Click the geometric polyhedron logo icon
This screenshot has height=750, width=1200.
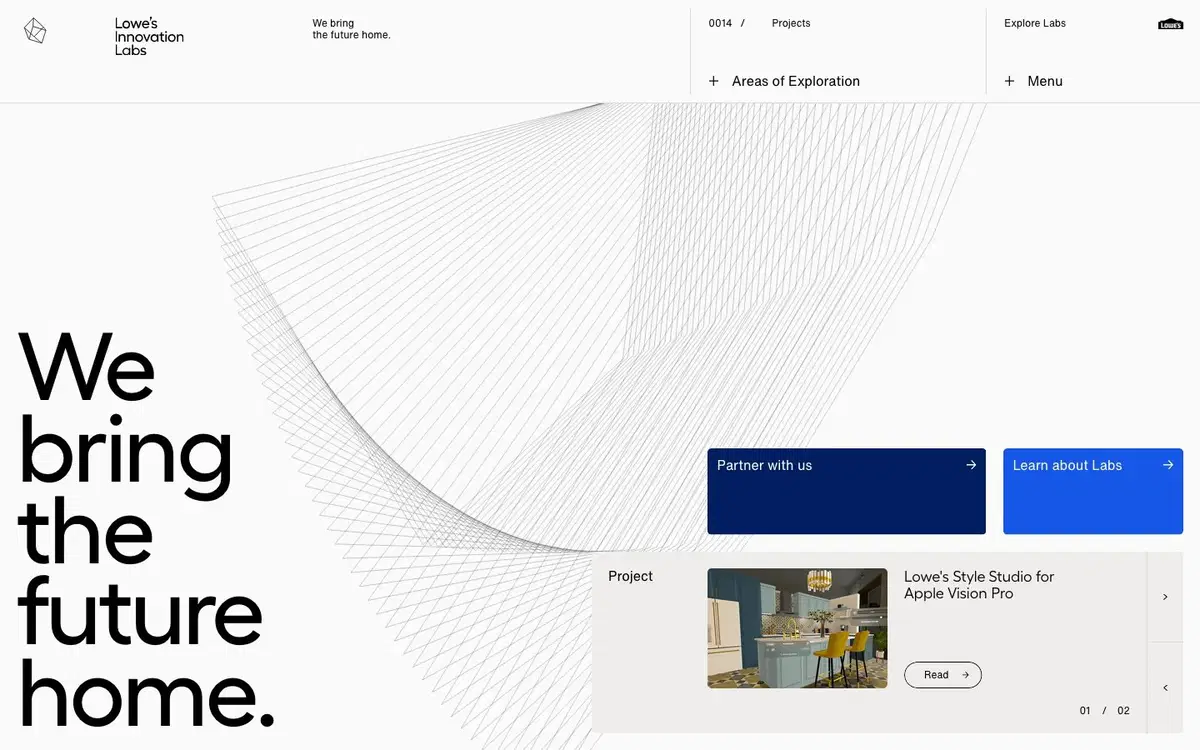[x=35, y=31]
